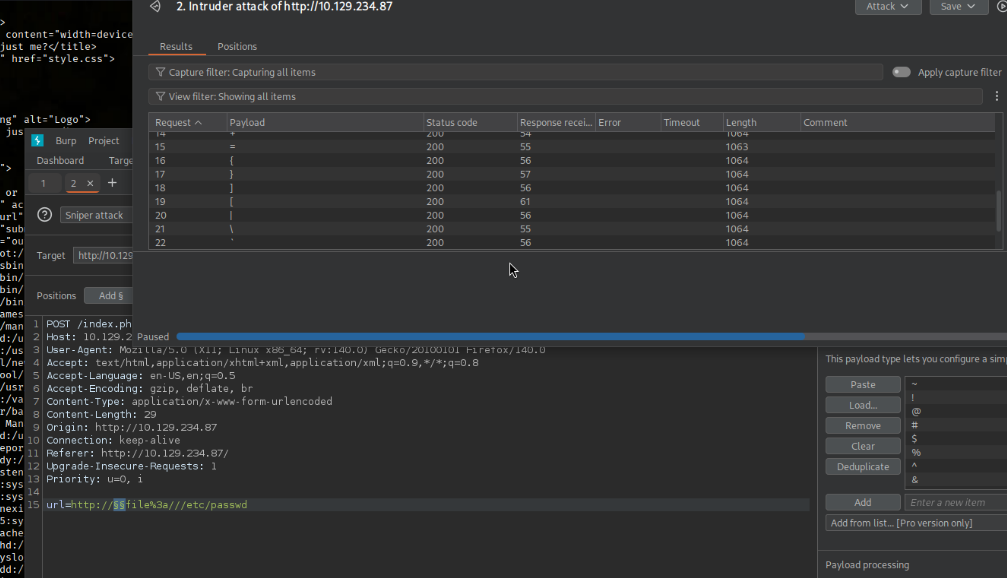Sort results by the Timeout column header
Viewport: 1007px width, 578px height.
[x=692, y=122]
